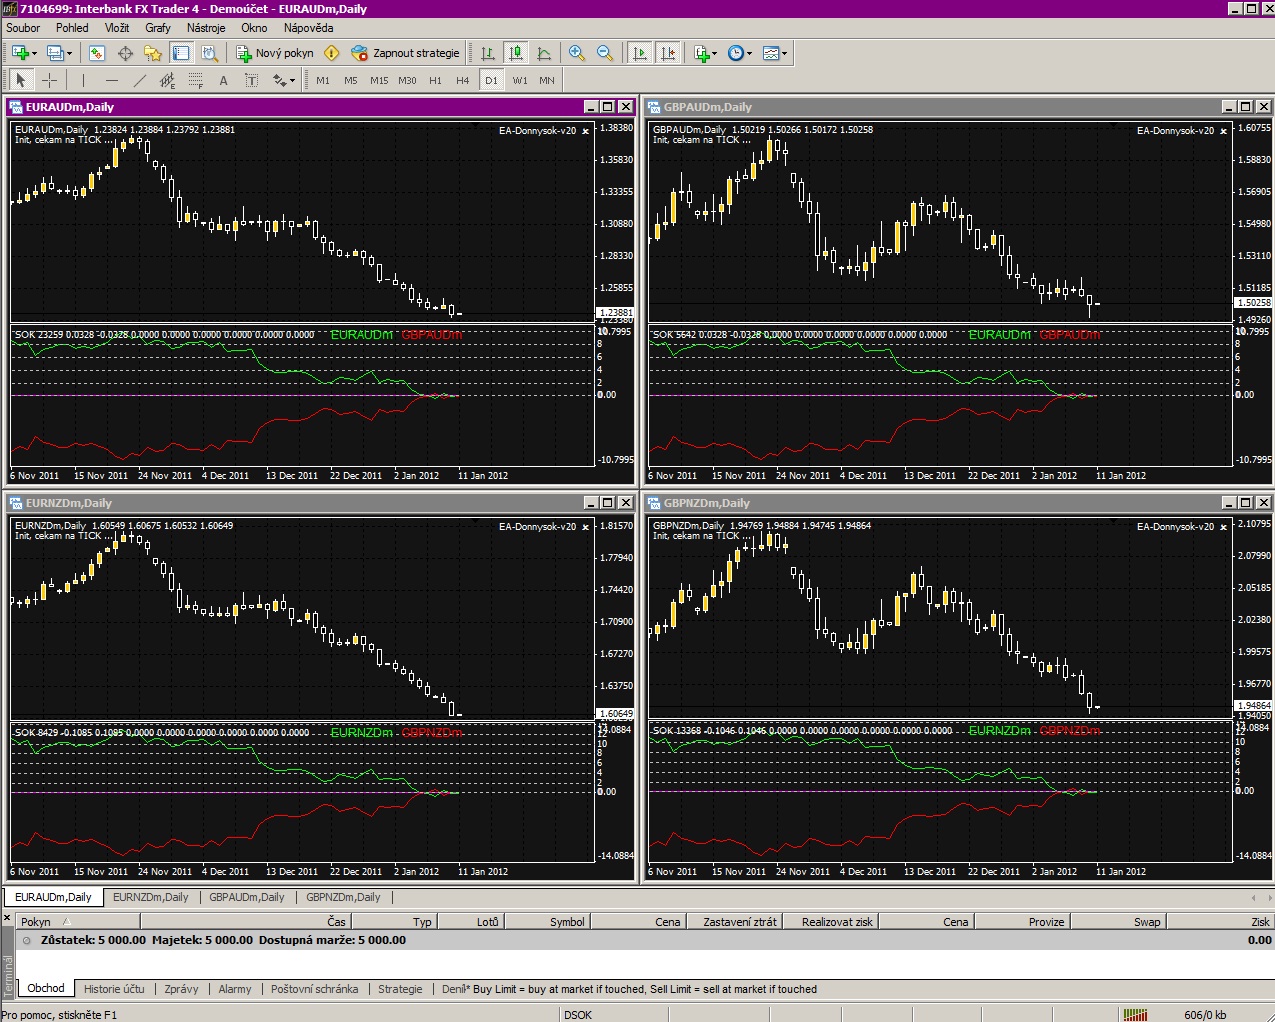This screenshot has width=1275, height=1022.
Task: Select the Fibonacci retracement tool
Action: (x=196, y=80)
